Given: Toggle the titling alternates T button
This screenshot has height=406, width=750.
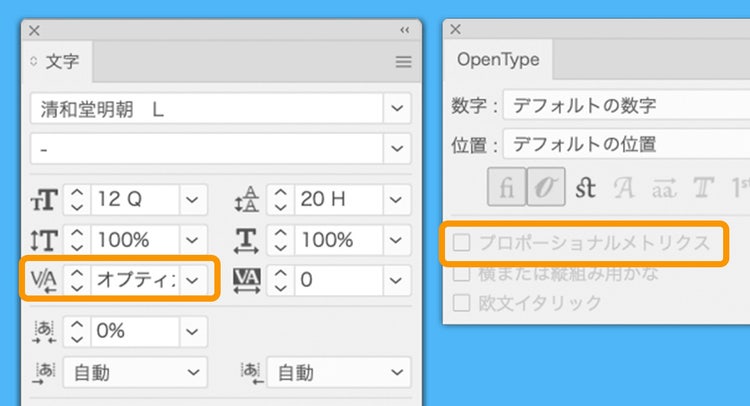Looking at the screenshot, I should pyautogui.click(x=703, y=187).
